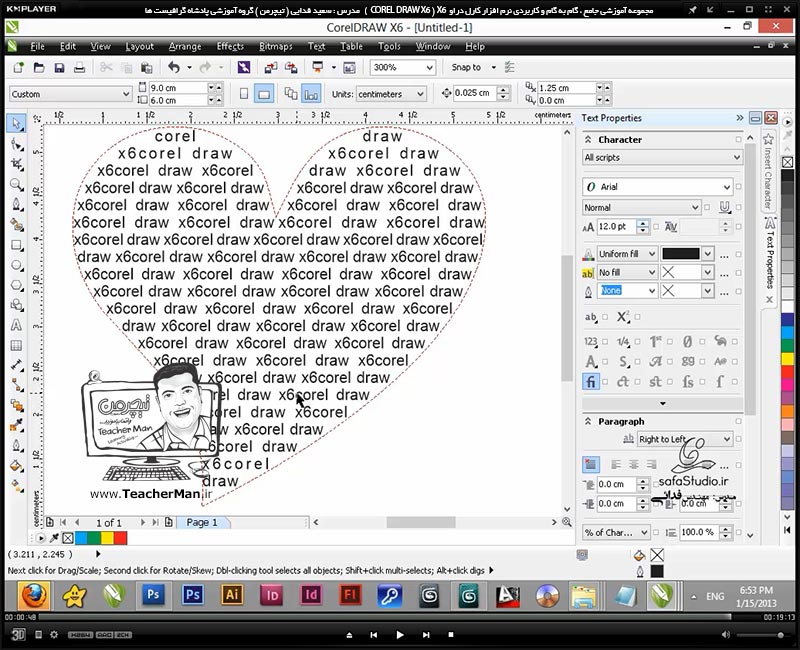Click the nudge distance 0.025 cm field
Viewport: 800px width, 650px height.
point(474,93)
